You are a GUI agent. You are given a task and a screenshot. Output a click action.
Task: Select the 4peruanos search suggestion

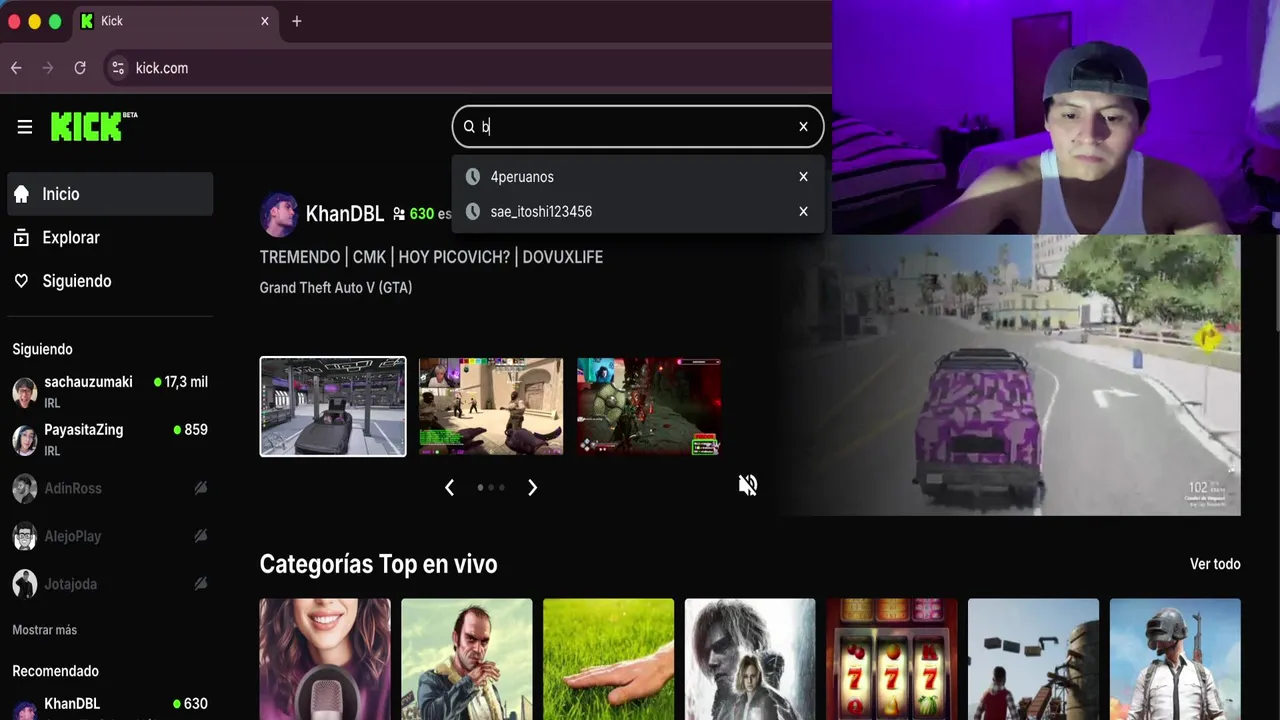coord(638,176)
